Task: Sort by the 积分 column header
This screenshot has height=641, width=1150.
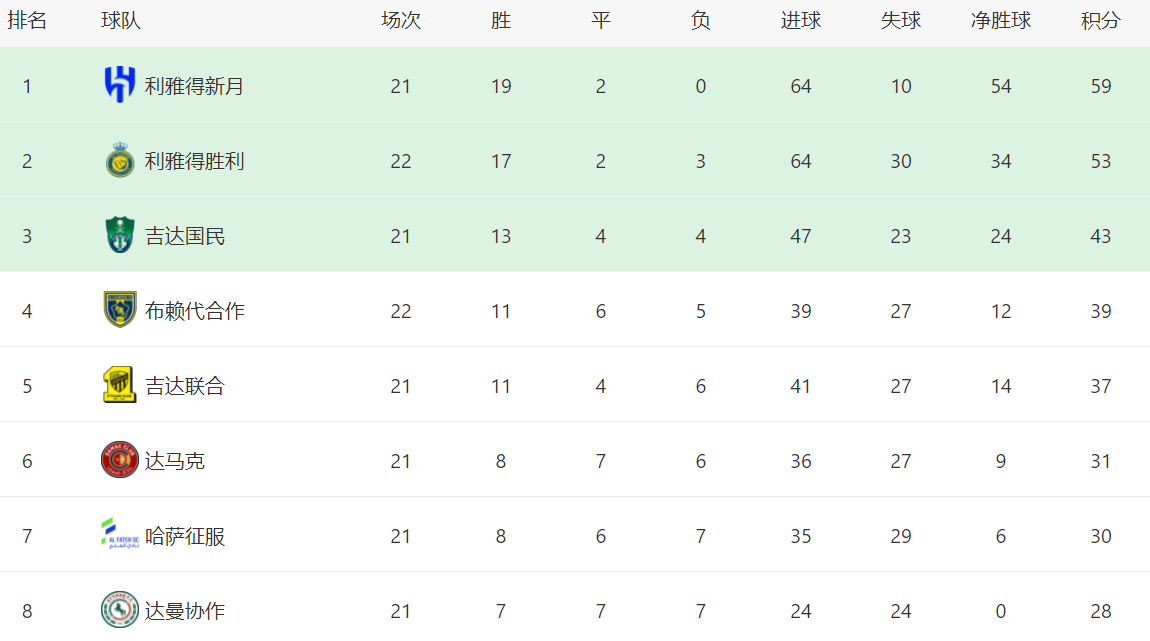Action: (x=1100, y=21)
